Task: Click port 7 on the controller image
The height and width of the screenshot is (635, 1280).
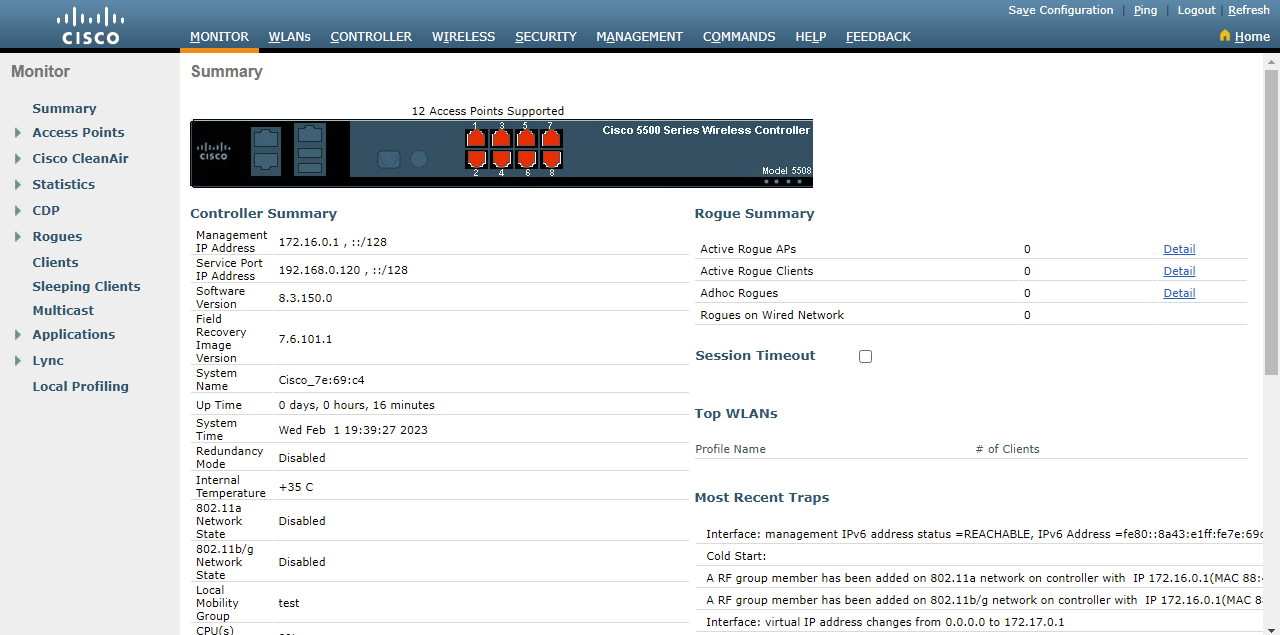Action: pos(551,138)
